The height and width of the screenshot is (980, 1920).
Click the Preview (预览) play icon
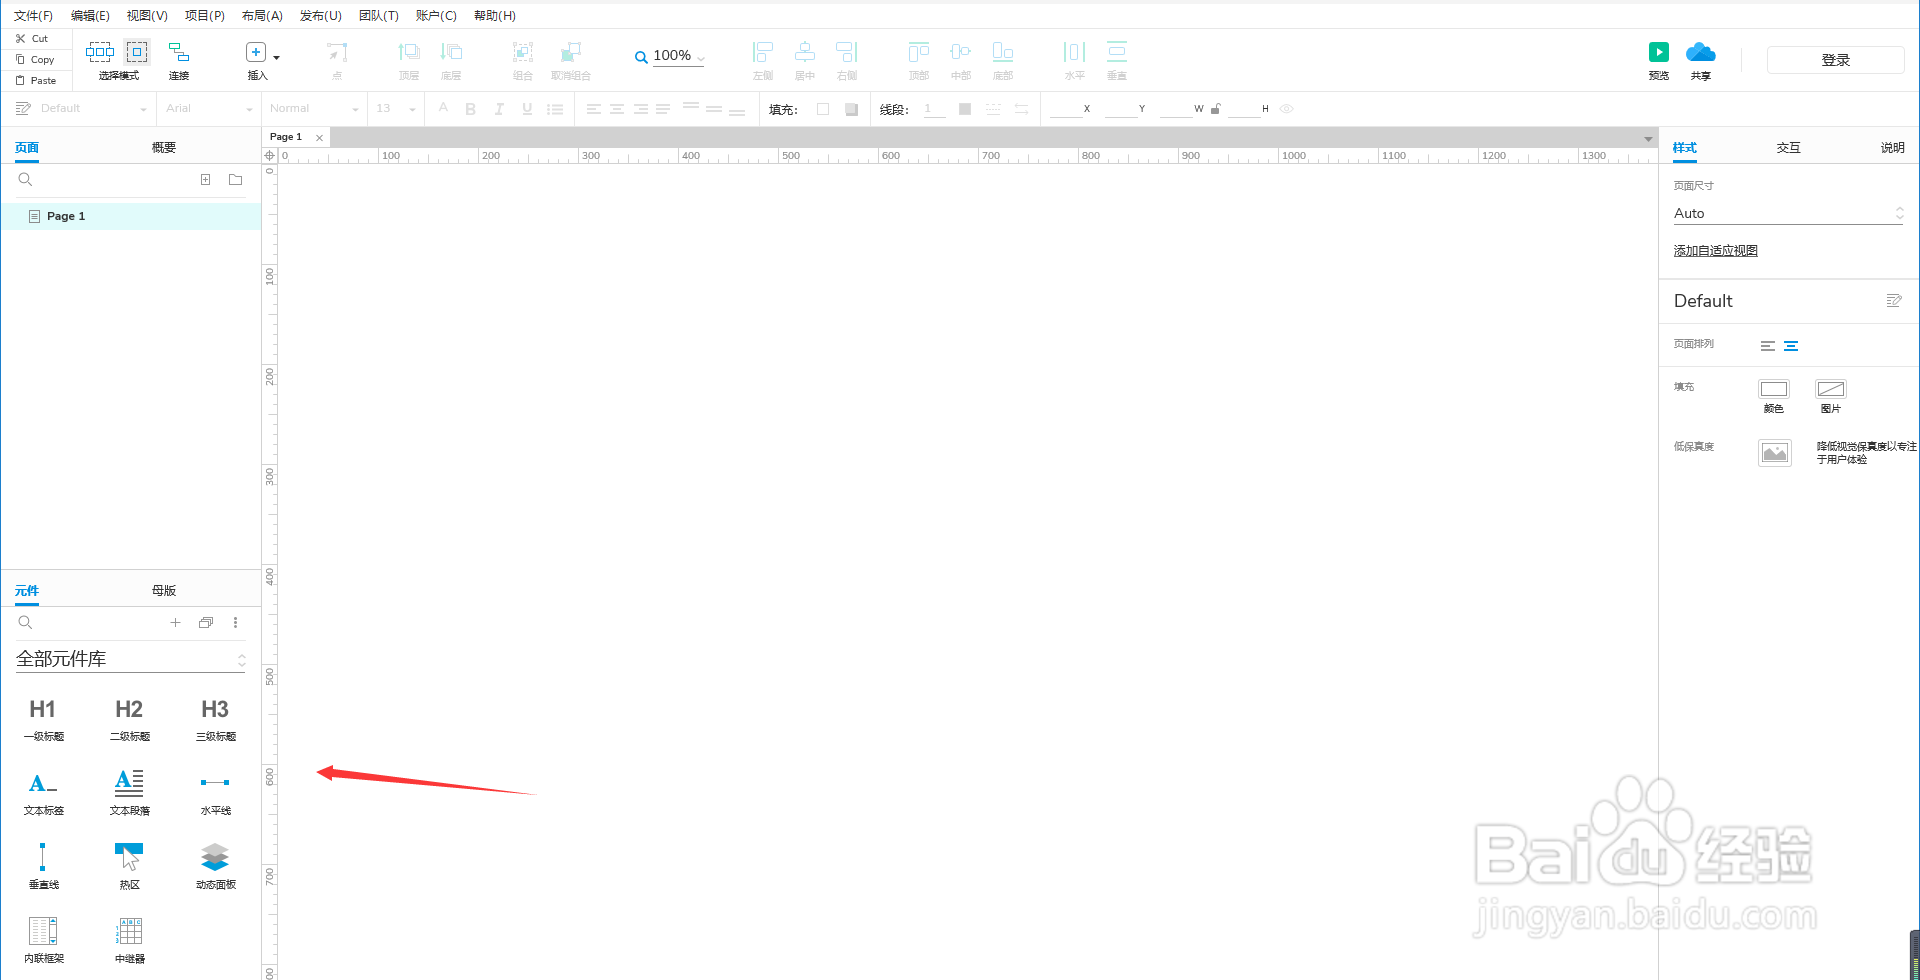(1659, 52)
